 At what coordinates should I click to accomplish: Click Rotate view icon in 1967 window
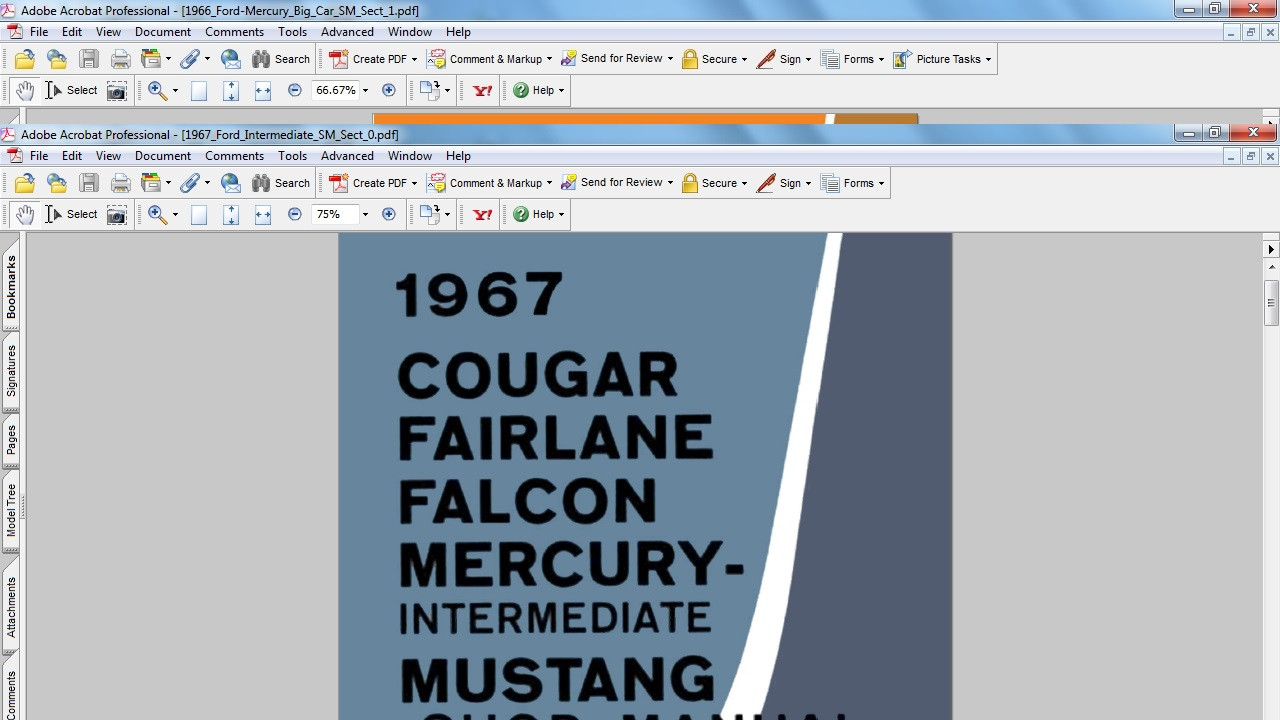[x=430, y=214]
